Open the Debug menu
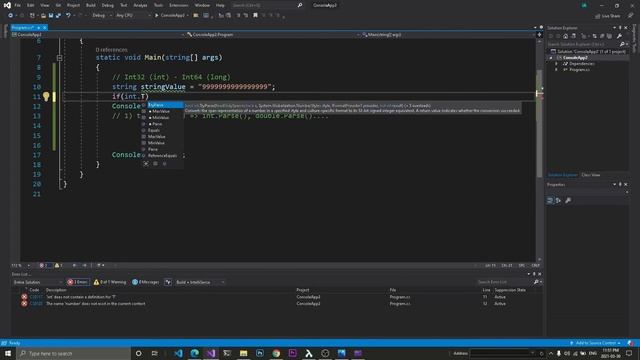The height and width of the screenshot is (360, 640). click(107, 5)
